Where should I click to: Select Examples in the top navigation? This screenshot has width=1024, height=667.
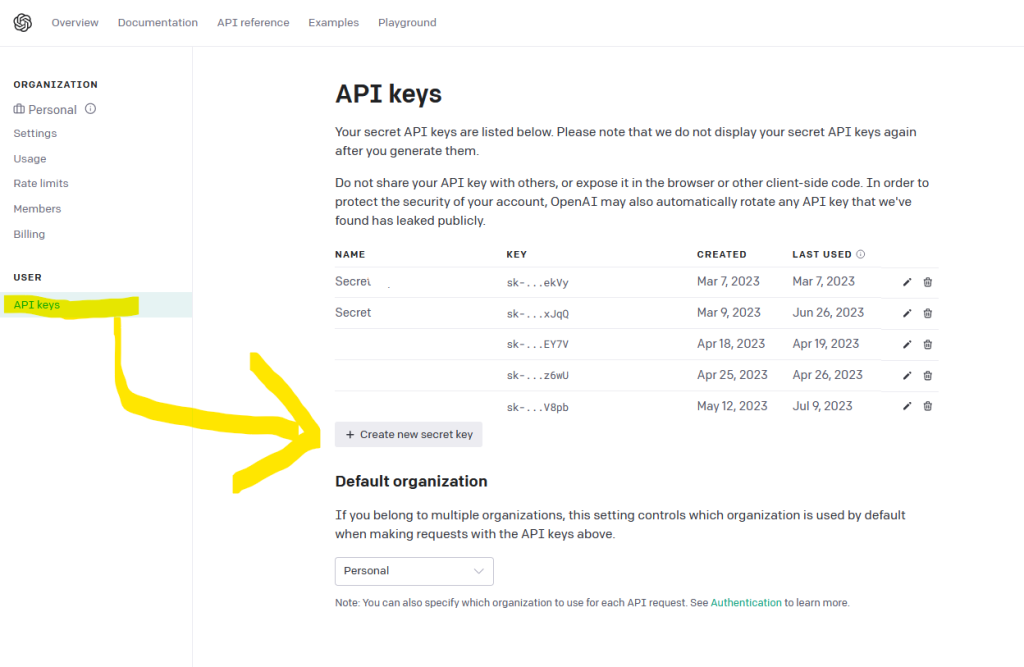click(334, 22)
